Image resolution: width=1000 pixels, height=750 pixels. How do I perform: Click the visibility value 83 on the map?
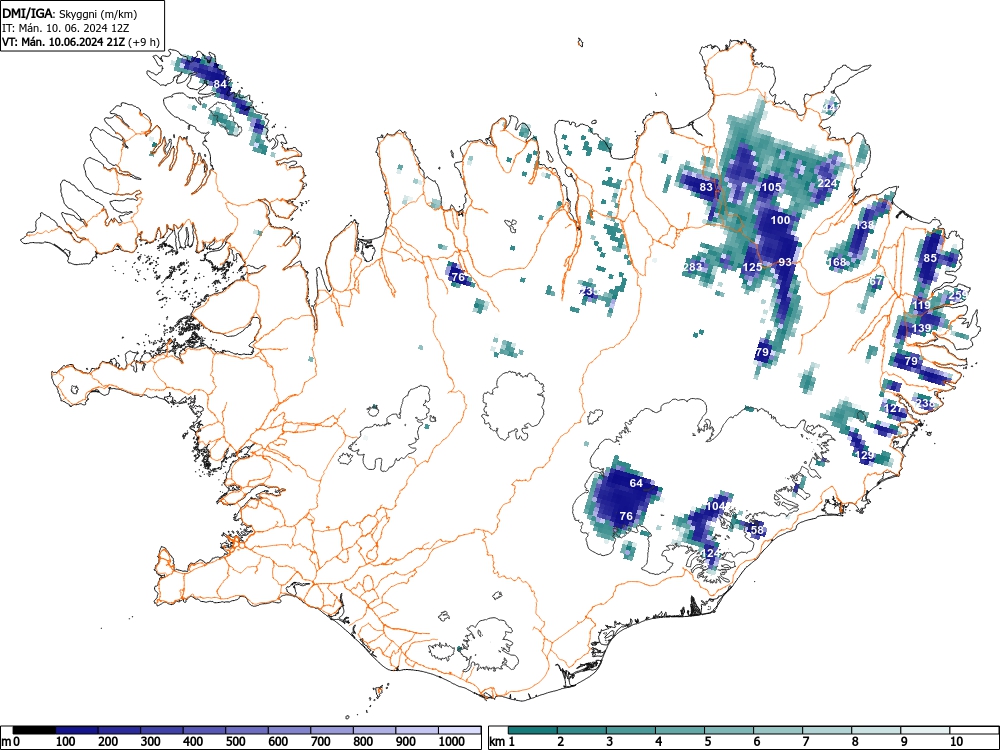coord(706,187)
